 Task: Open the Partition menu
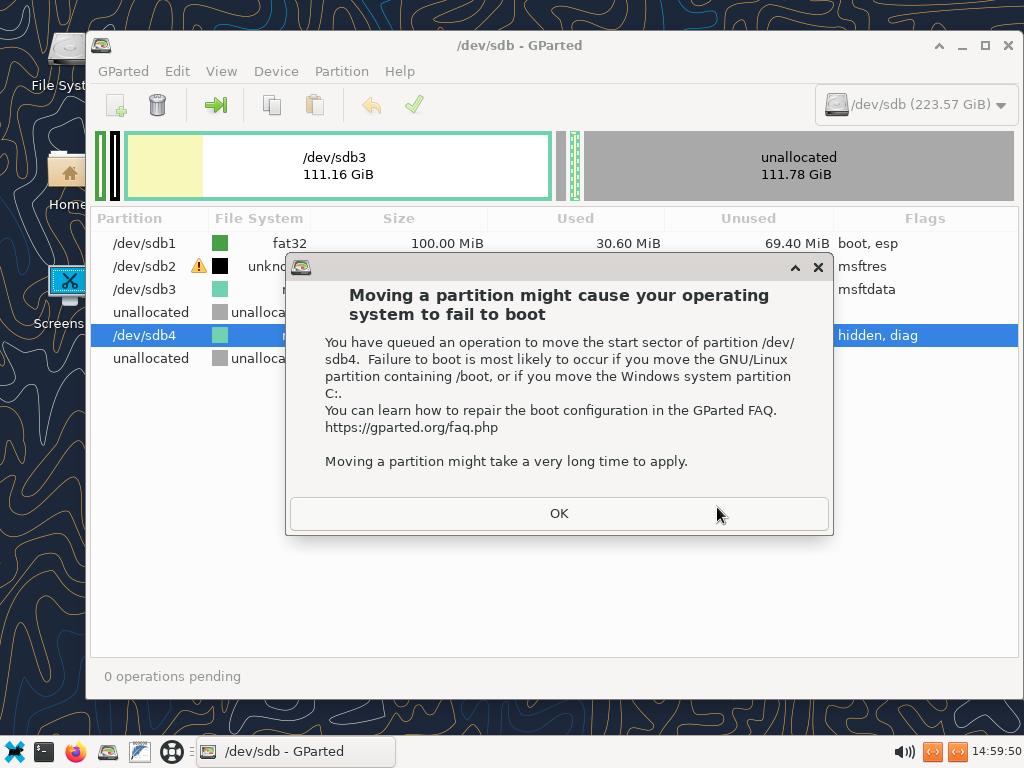pos(341,71)
